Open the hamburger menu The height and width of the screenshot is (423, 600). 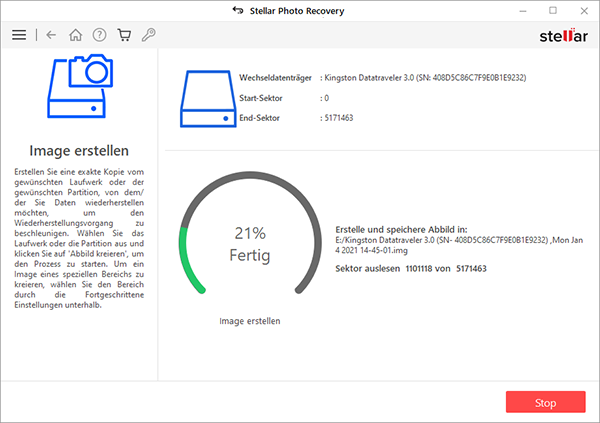[19, 35]
